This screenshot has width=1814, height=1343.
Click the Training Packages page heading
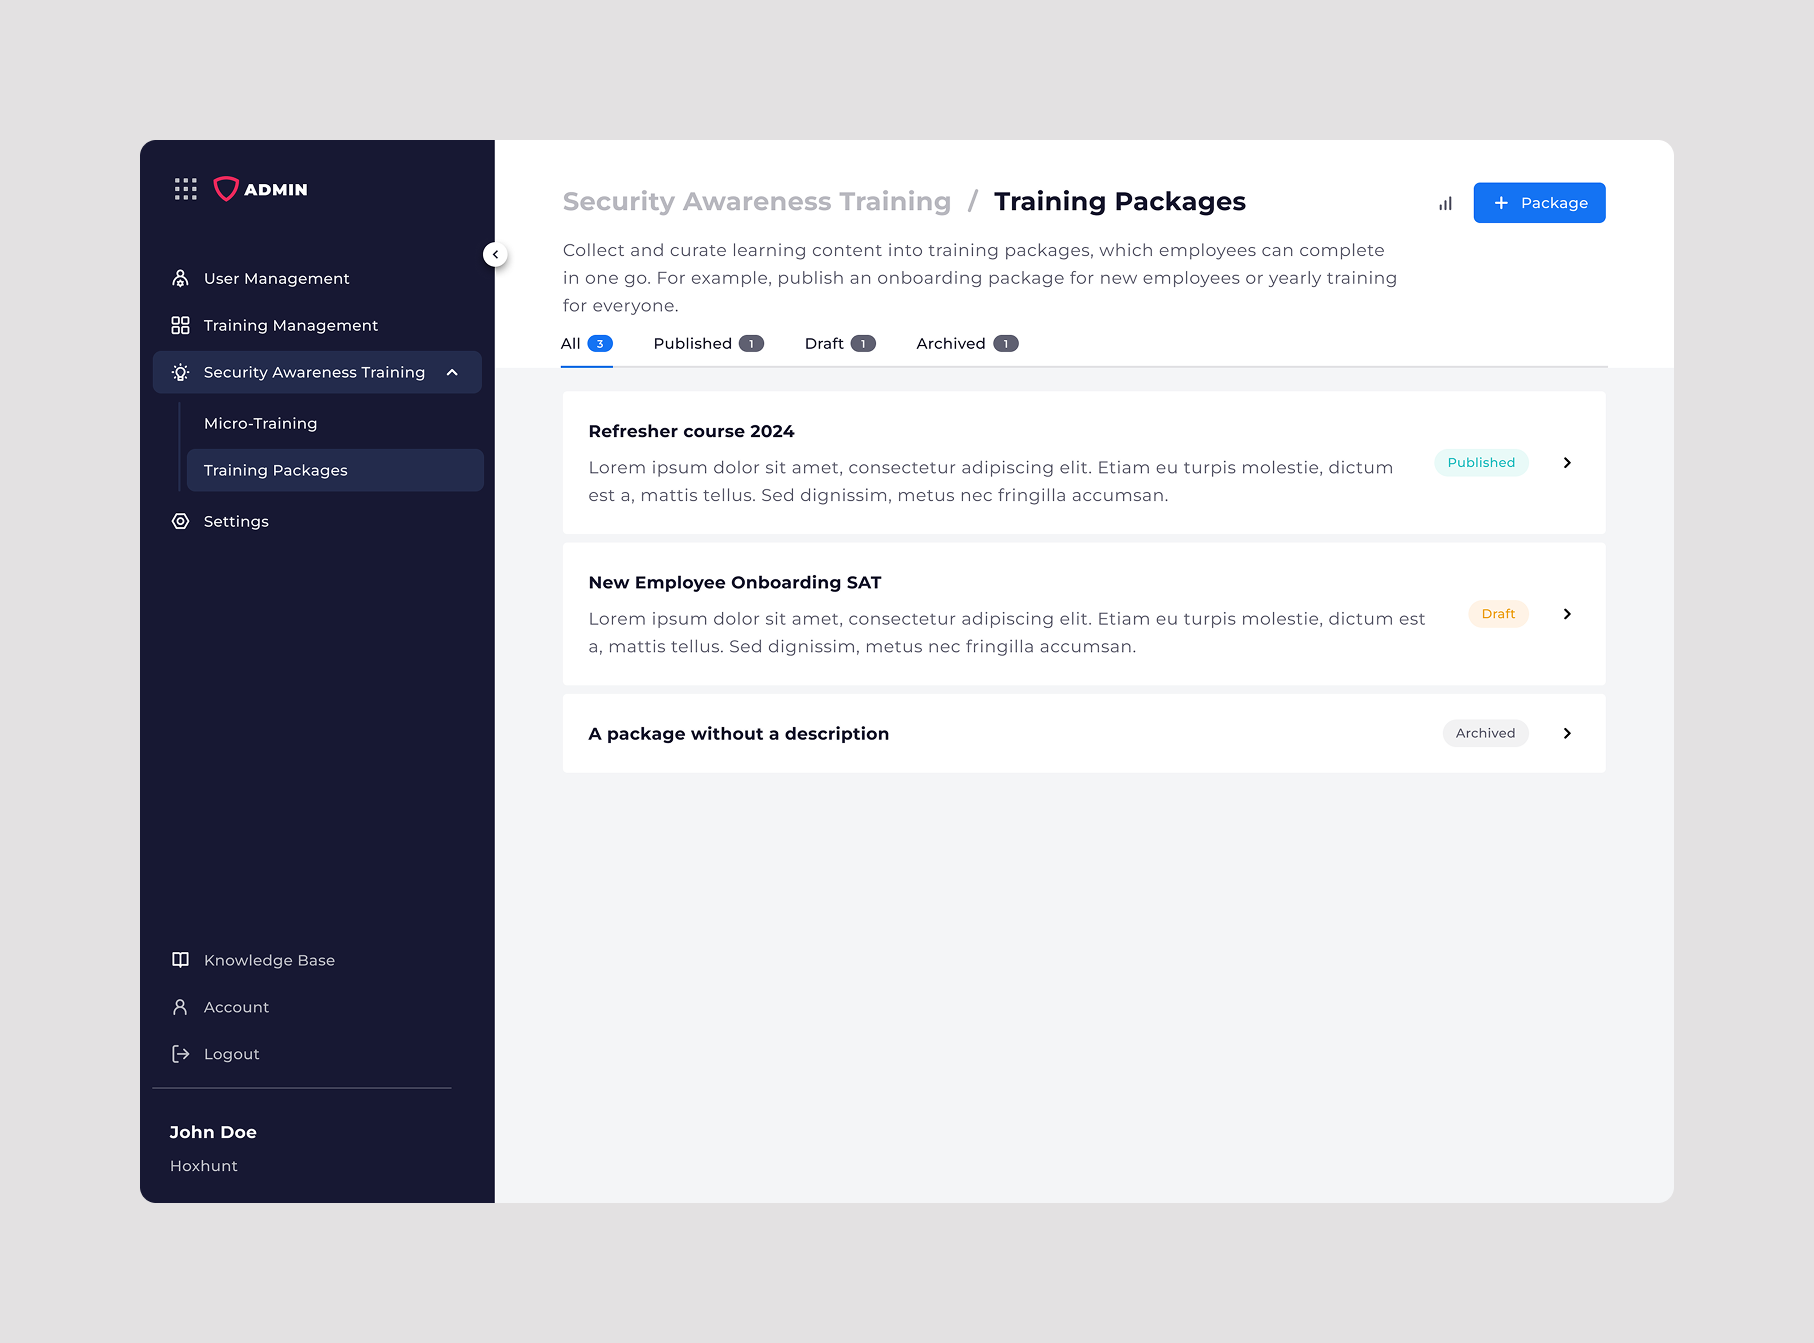click(x=1119, y=201)
